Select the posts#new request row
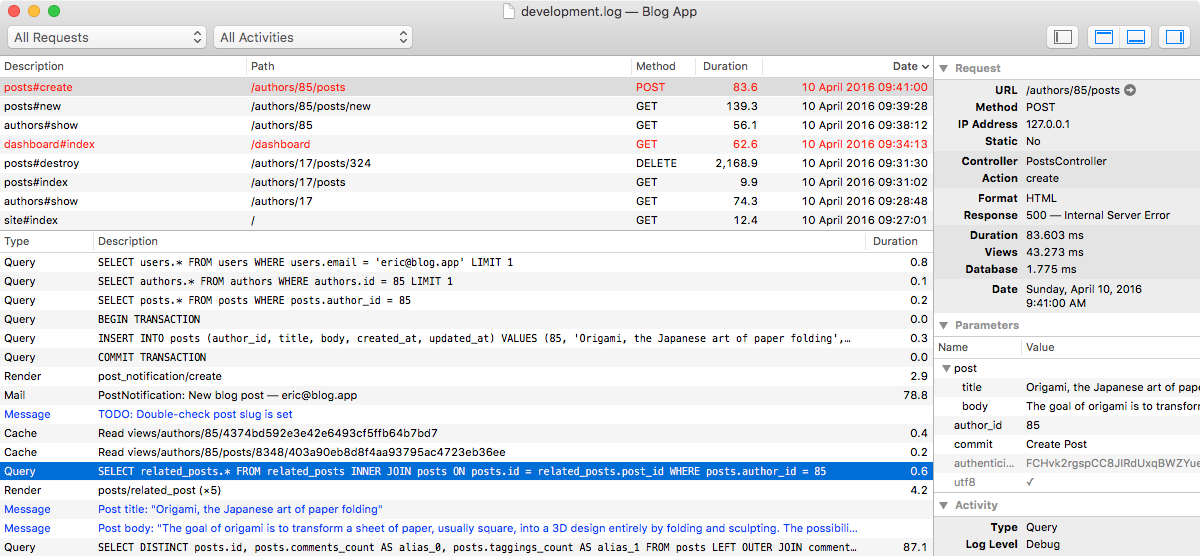The width and height of the screenshot is (1200, 556). pyautogui.click(x=466, y=106)
